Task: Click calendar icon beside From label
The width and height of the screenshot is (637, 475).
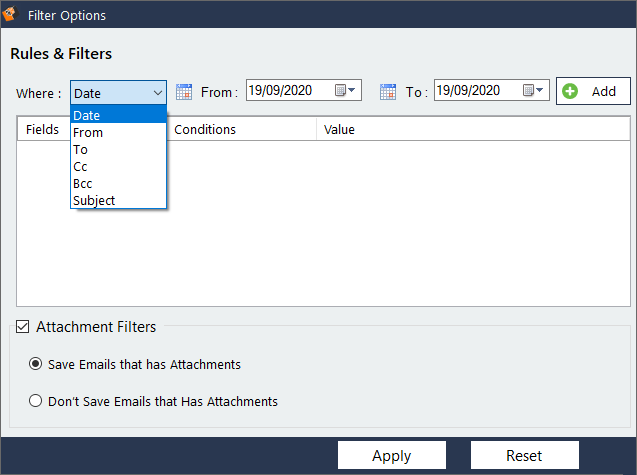Action: 184,92
